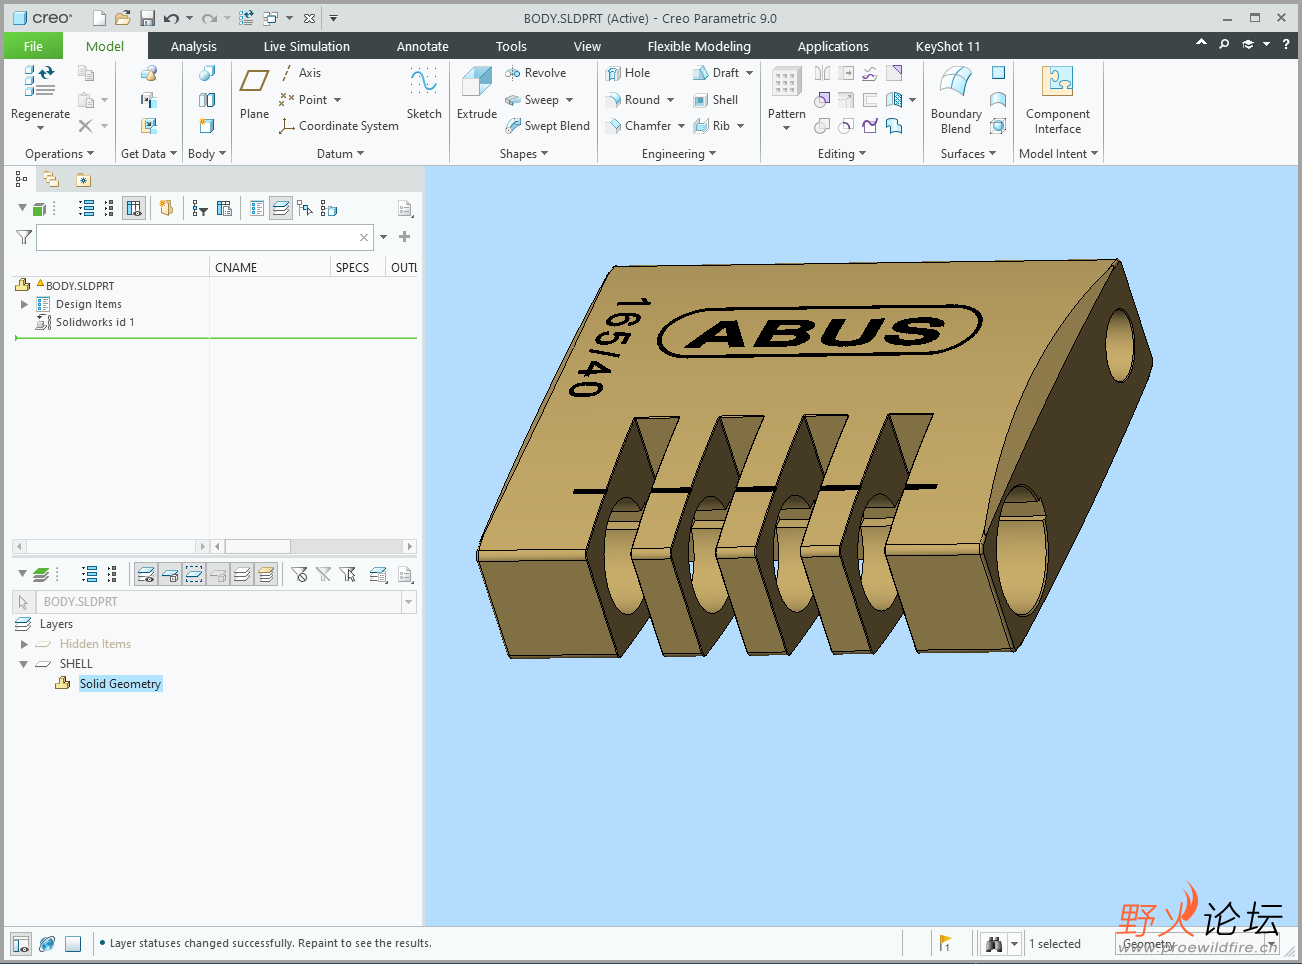Toggle the navigator panel icon in status bar
The width and height of the screenshot is (1302, 964).
point(21,944)
